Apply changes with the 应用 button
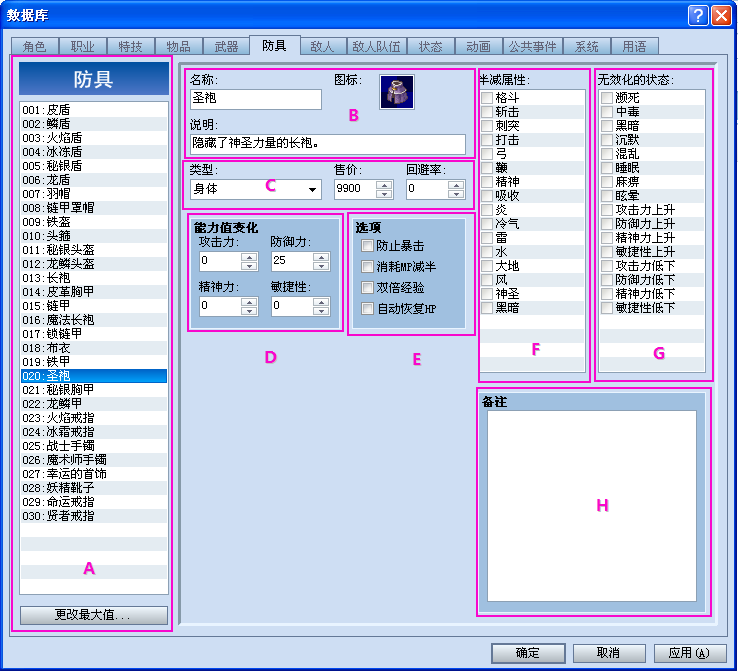The image size is (738, 671). click(x=690, y=653)
